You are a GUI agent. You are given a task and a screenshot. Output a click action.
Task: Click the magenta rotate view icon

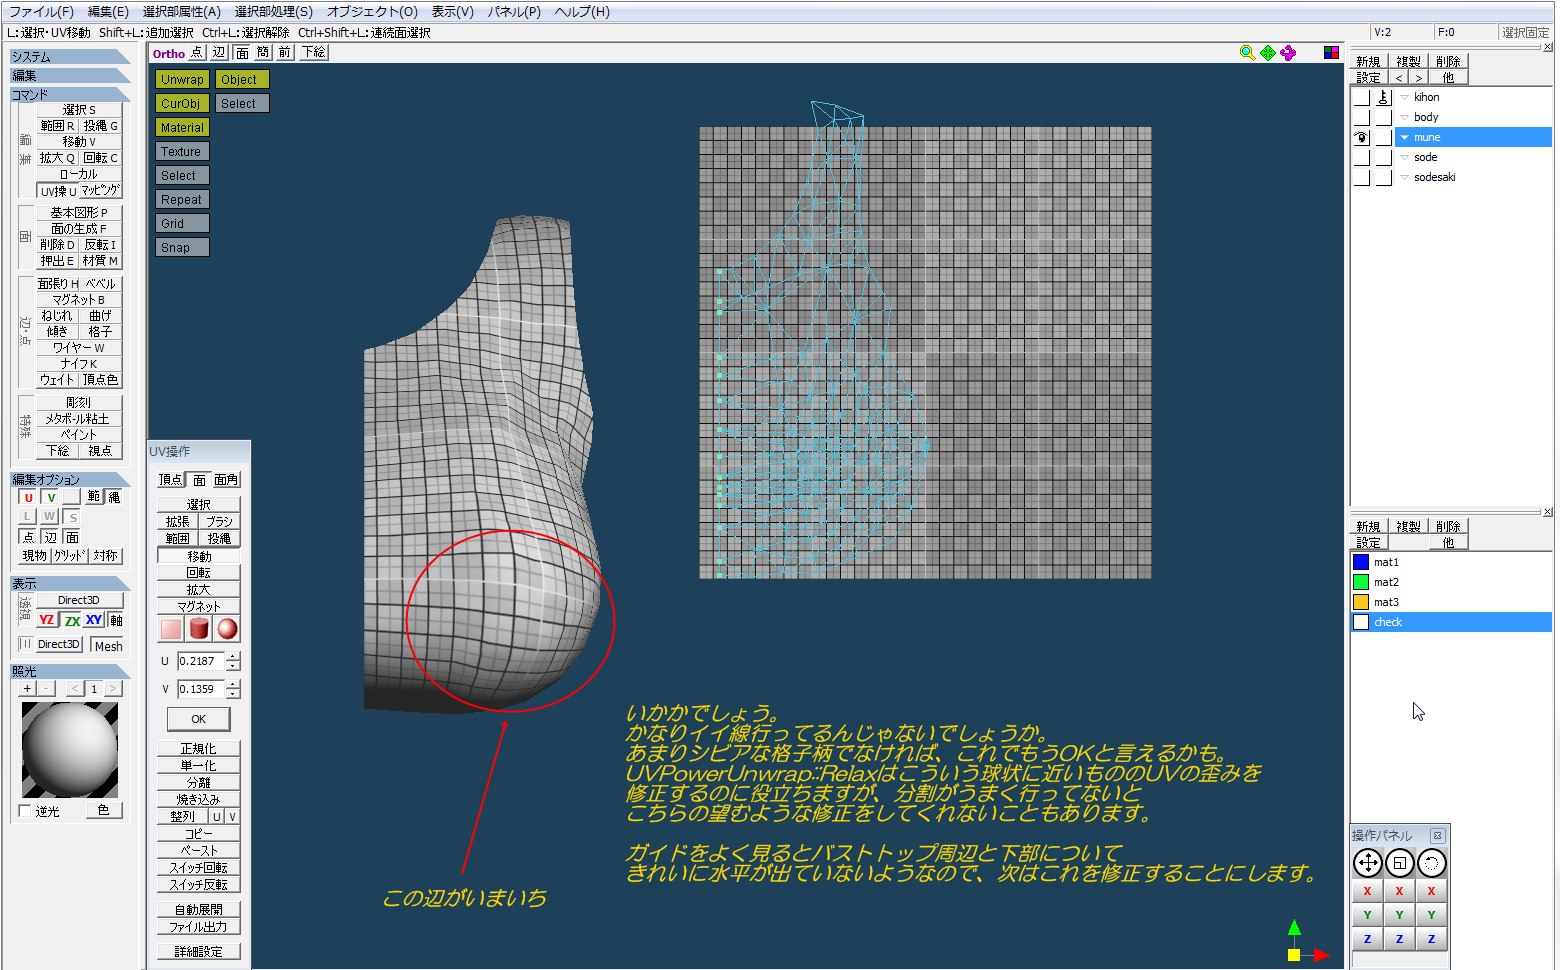(1288, 52)
